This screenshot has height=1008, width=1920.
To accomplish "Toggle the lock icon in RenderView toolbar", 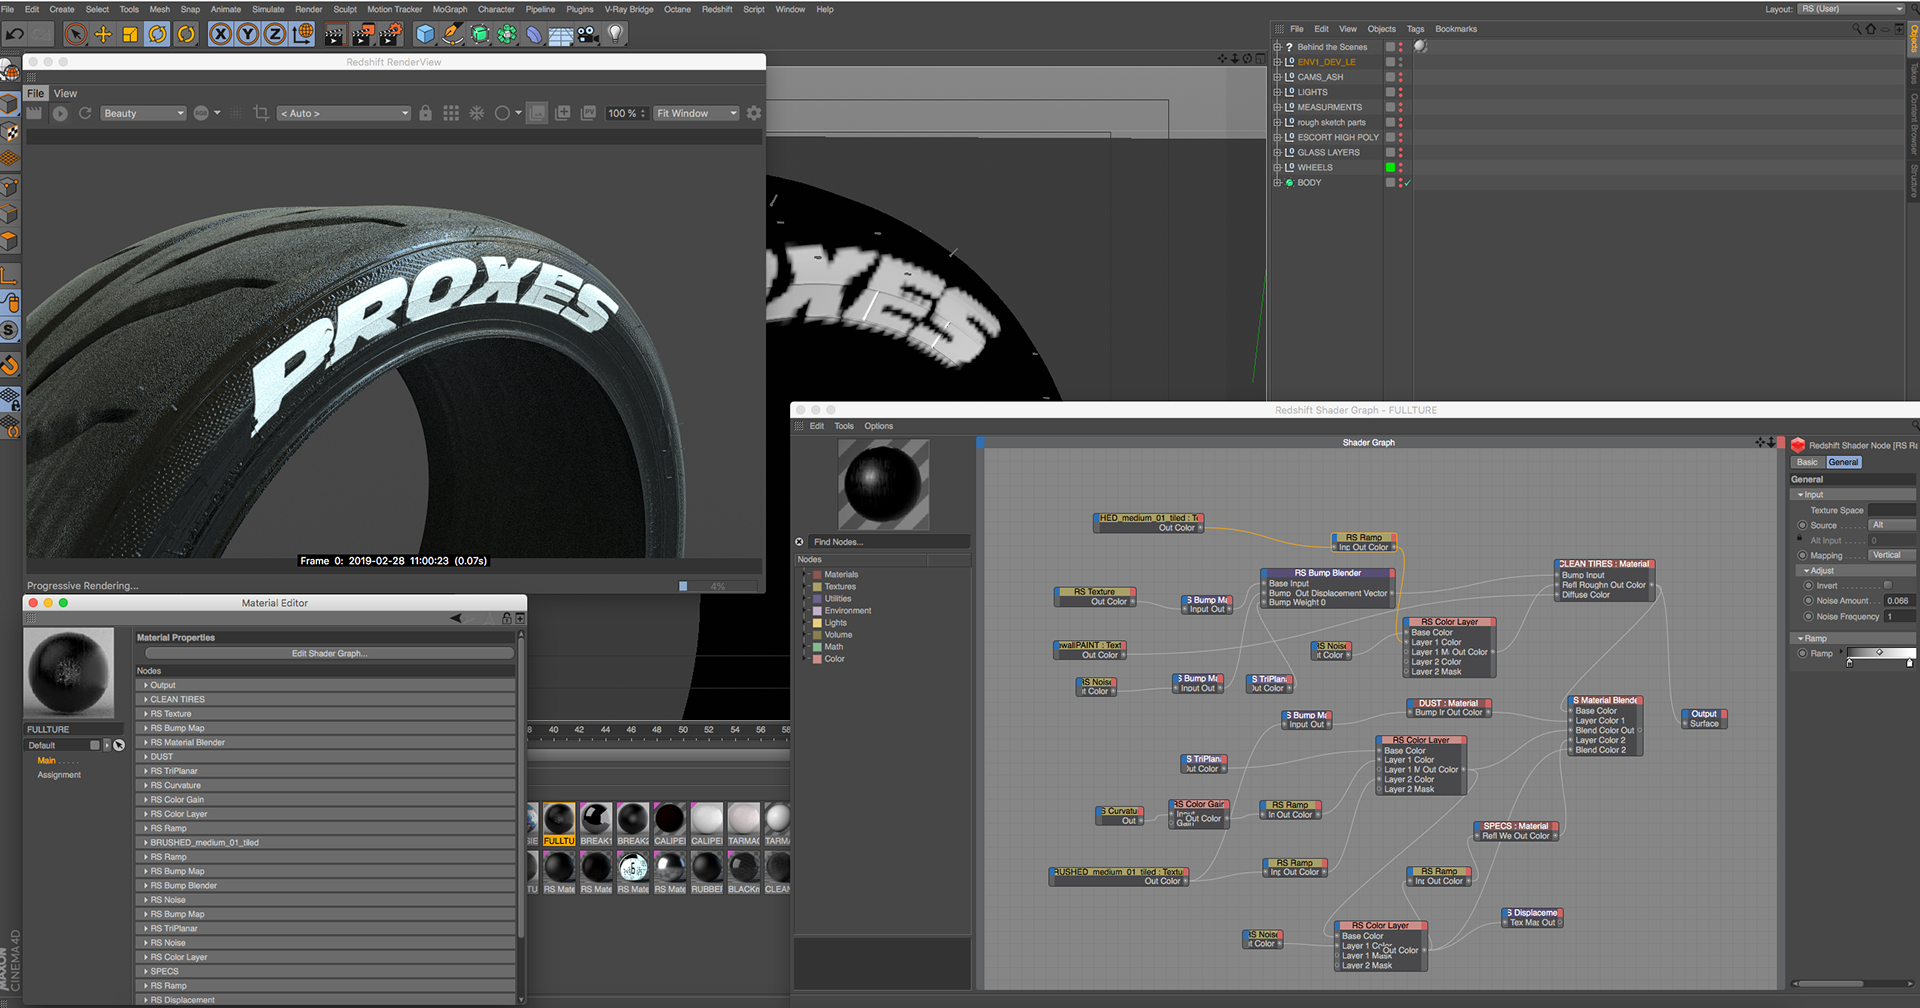I will coord(425,113).
